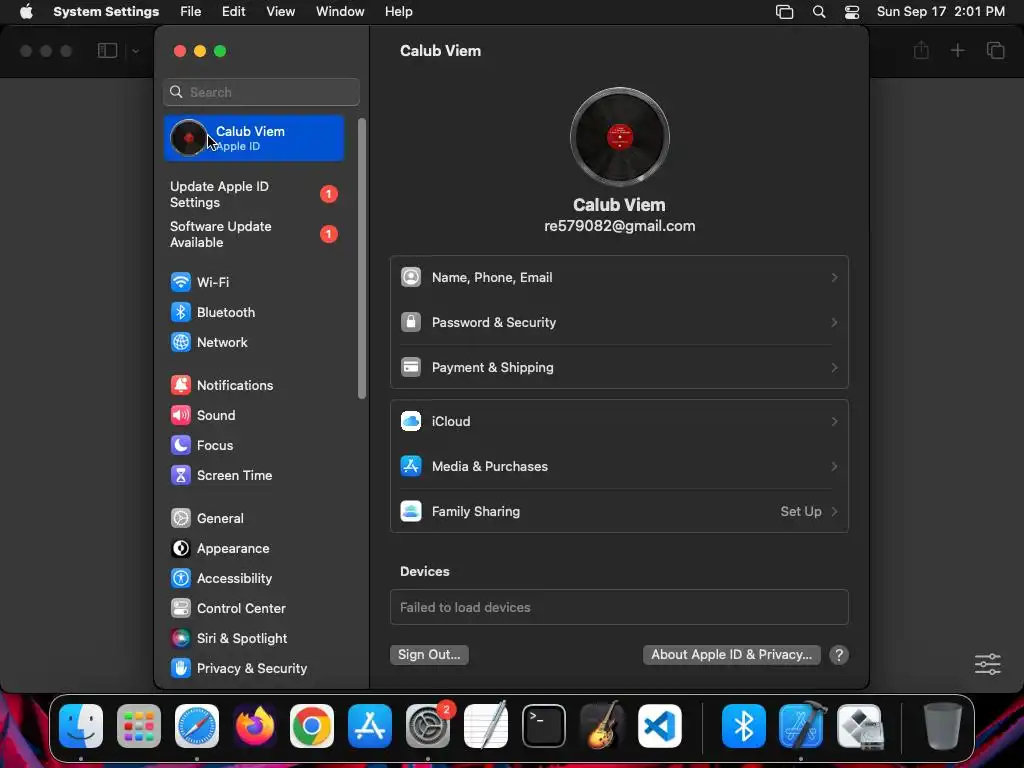Open Boot Camp Assistant from Dock
Viewport: 1024px width, 768px height.
pos(859,726)
